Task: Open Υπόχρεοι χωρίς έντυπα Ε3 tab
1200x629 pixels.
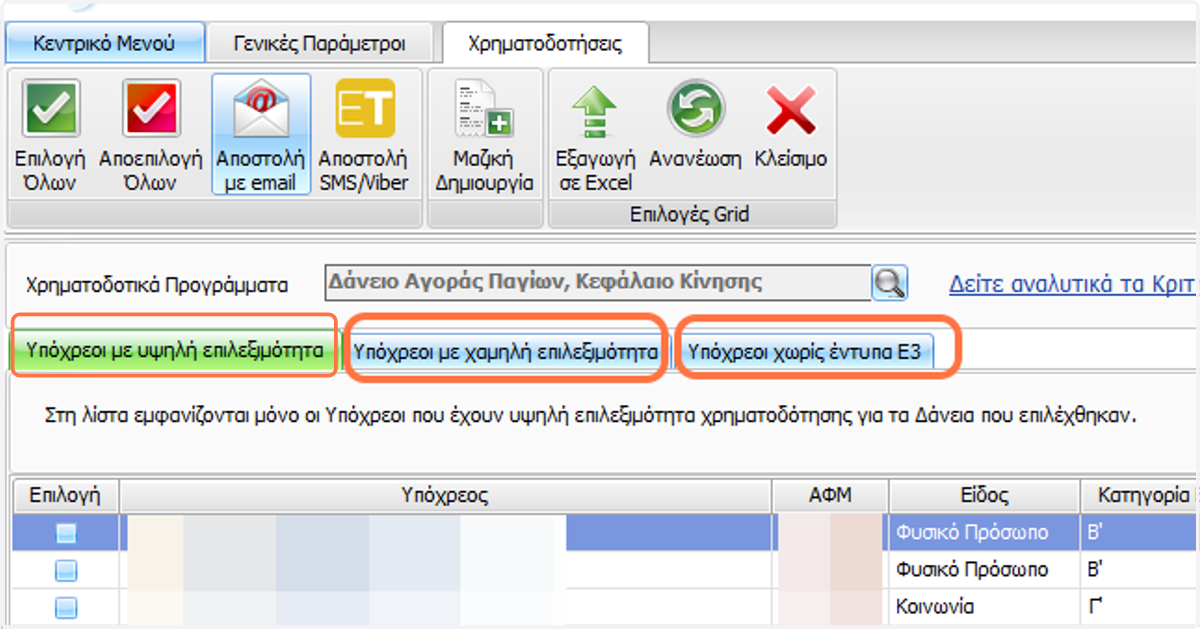Action: point(804,352)
